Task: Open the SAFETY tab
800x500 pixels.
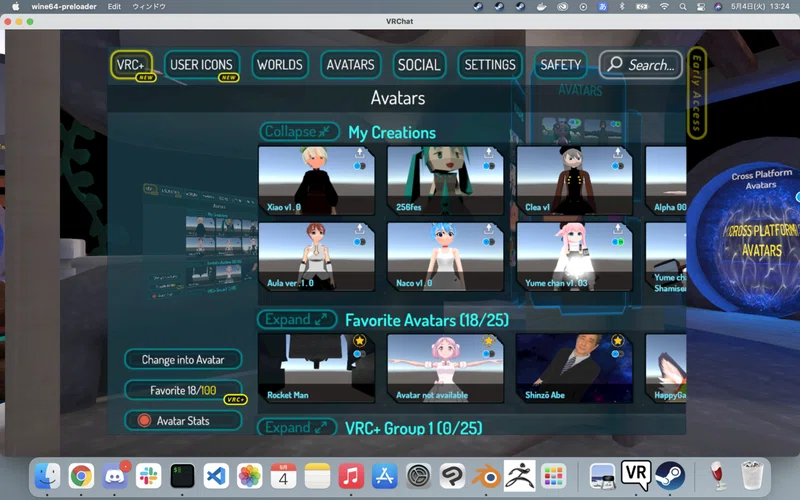Action: click(x=561, y=65)
